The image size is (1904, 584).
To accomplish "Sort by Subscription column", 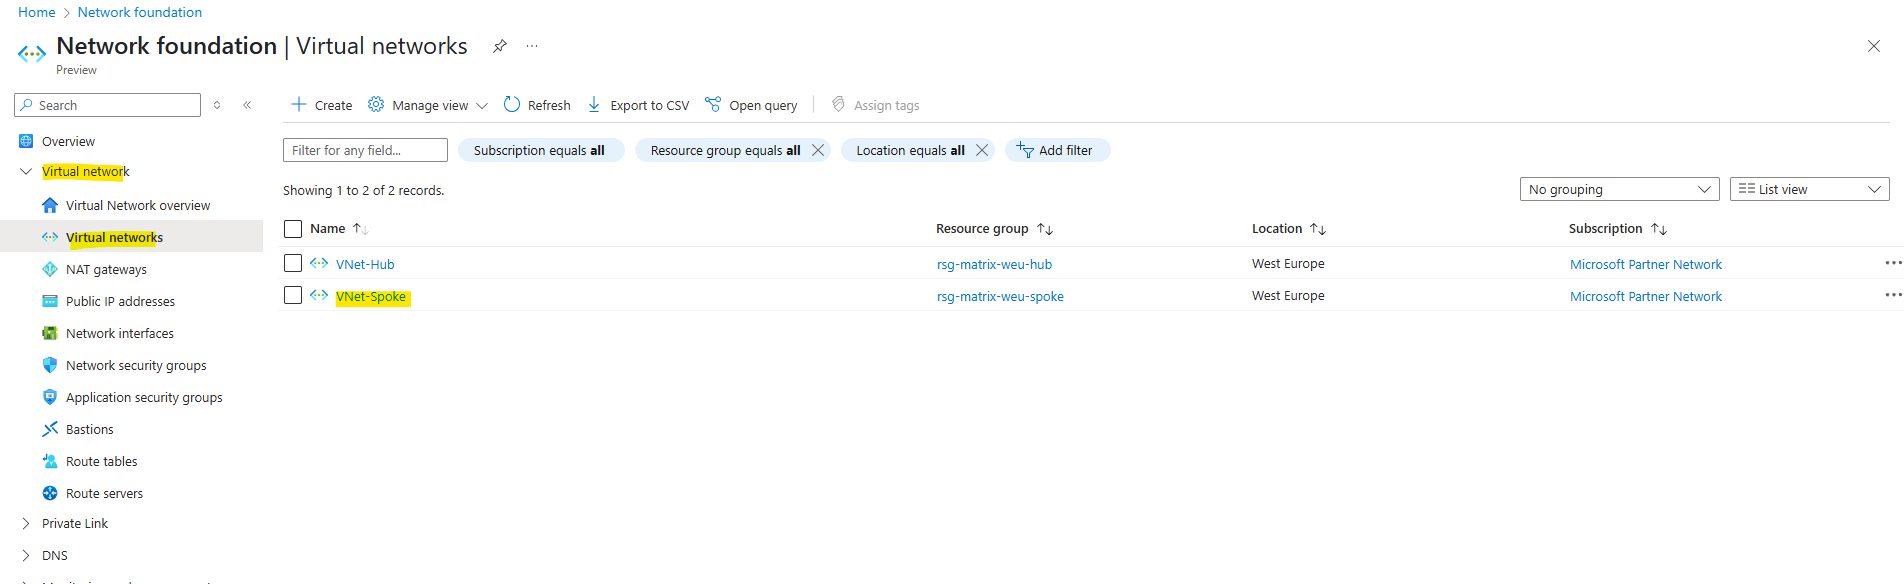I will pyautogui.click(x=1617, y=229).
